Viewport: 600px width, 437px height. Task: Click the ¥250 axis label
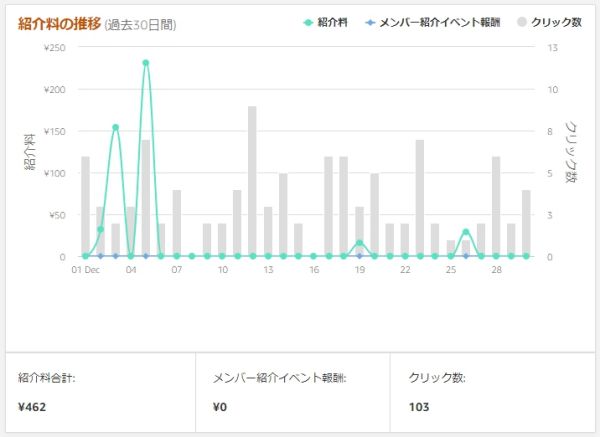[54, 48]
